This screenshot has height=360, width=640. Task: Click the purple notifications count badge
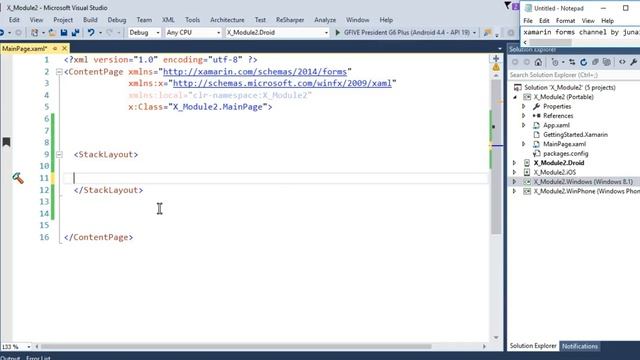click(x=516, y=7)
